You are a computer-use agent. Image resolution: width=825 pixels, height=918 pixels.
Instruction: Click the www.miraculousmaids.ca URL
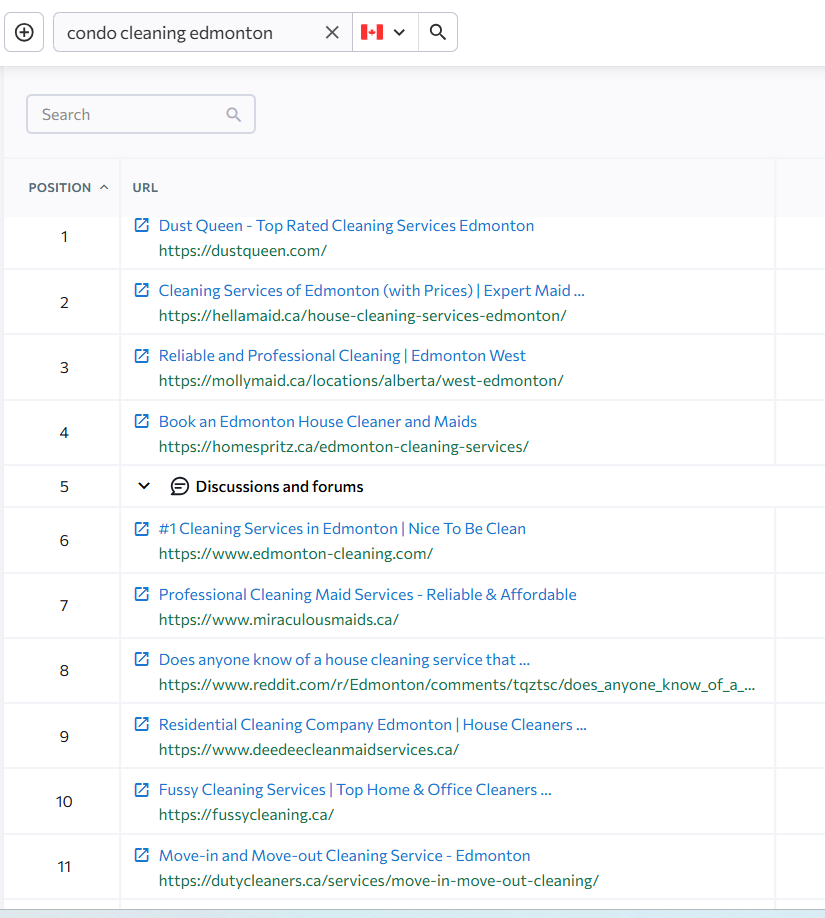[279, 620]
